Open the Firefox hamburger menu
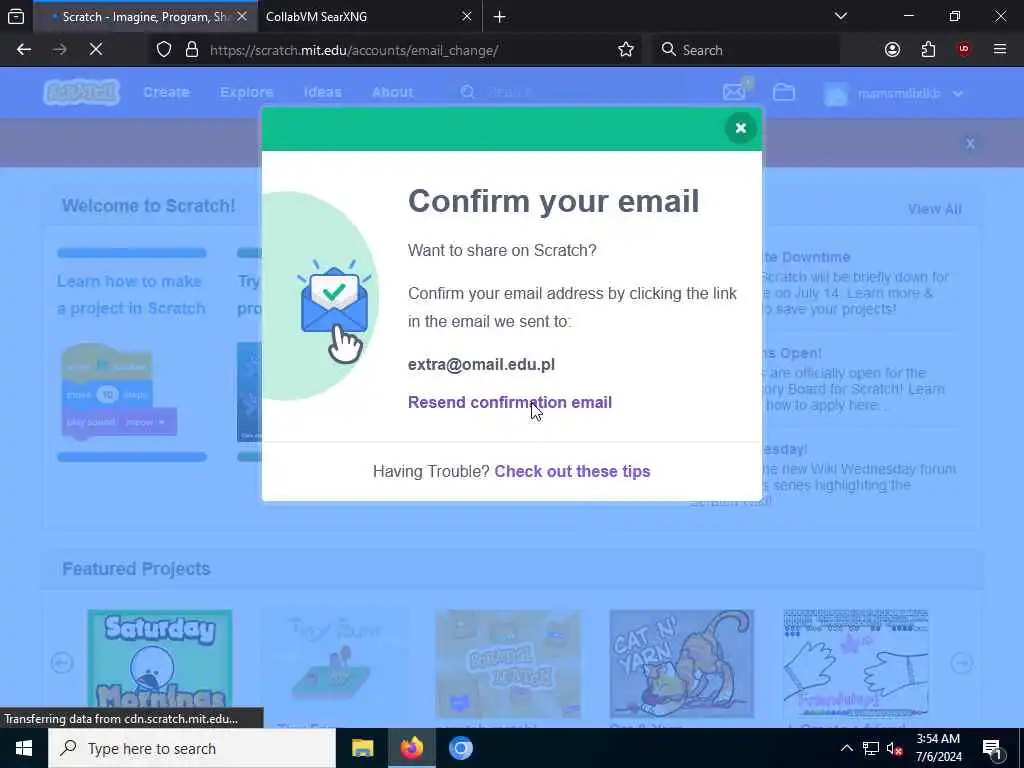Image resolution: width=1024 pixels, height=768 pixels. pyautogui.click(x=1000, y=50)
